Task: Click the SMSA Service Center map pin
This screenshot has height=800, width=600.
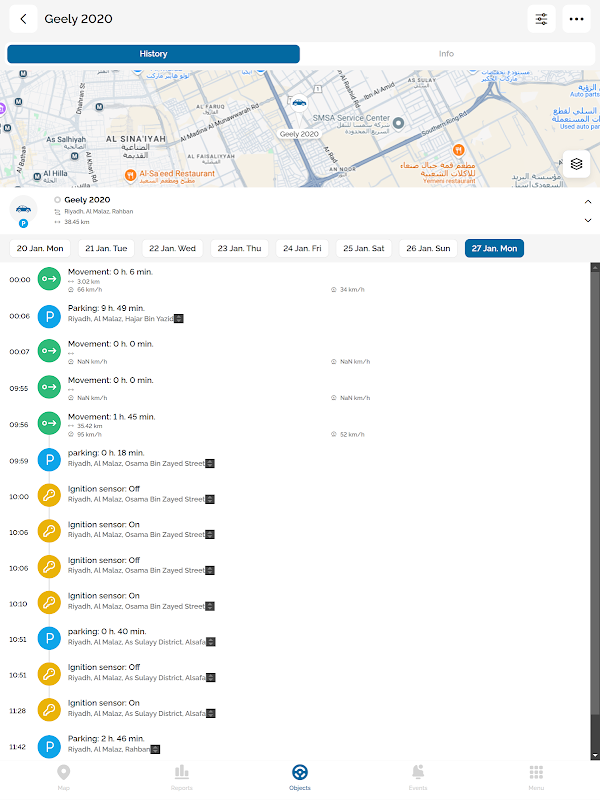Action: (x=399, y=122)
